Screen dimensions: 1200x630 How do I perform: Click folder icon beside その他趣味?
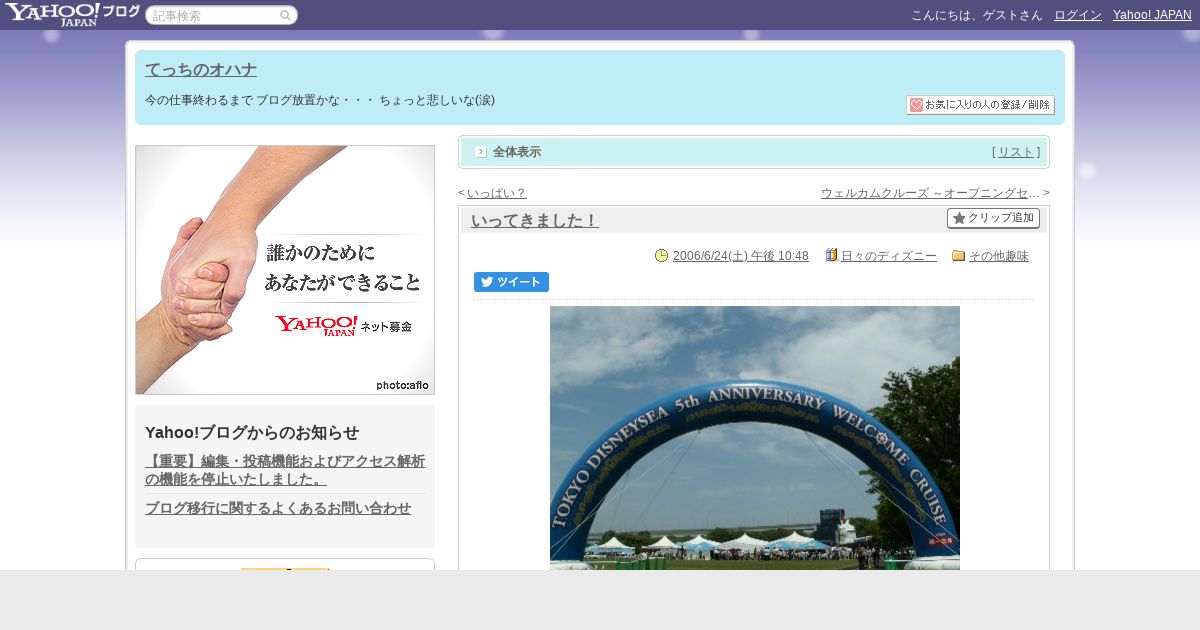tap(958, 256)
